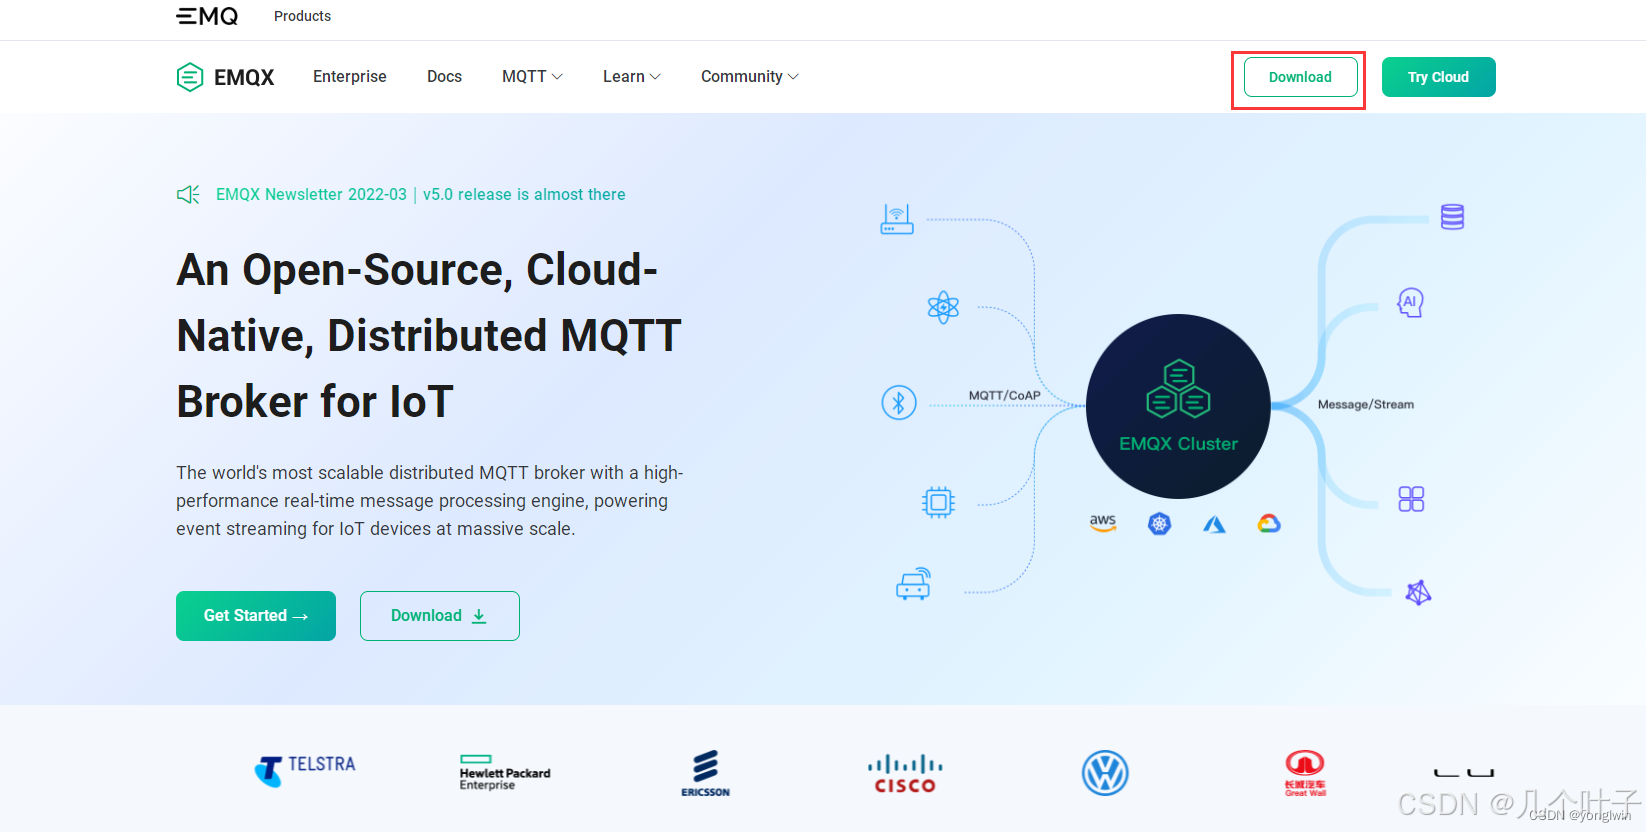Click the newsletter megaphone icon

(188, 194)
